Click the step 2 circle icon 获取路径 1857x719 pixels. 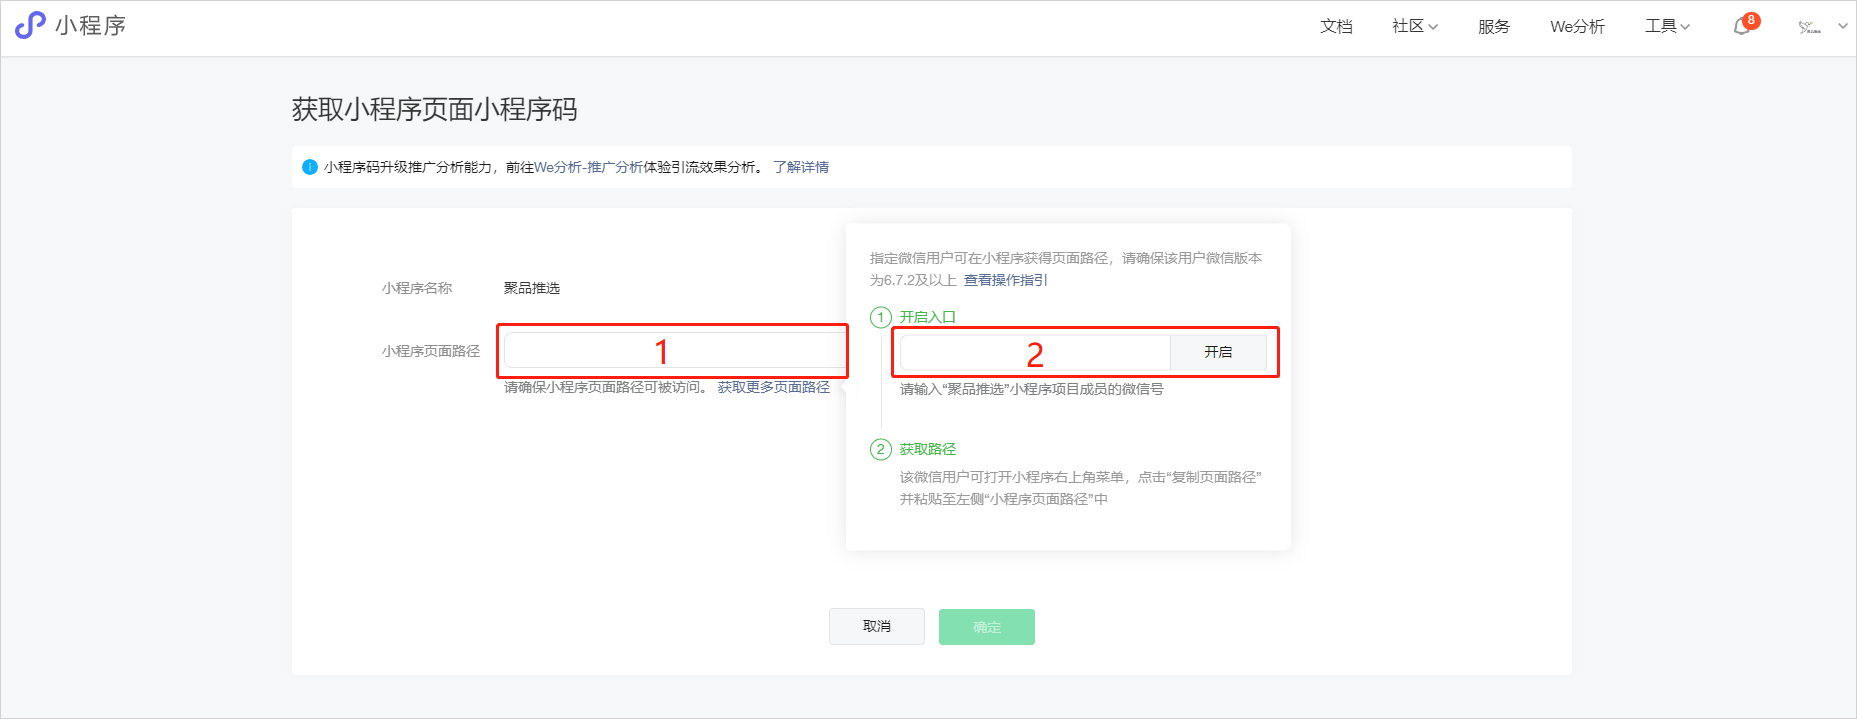coord(880,449)
